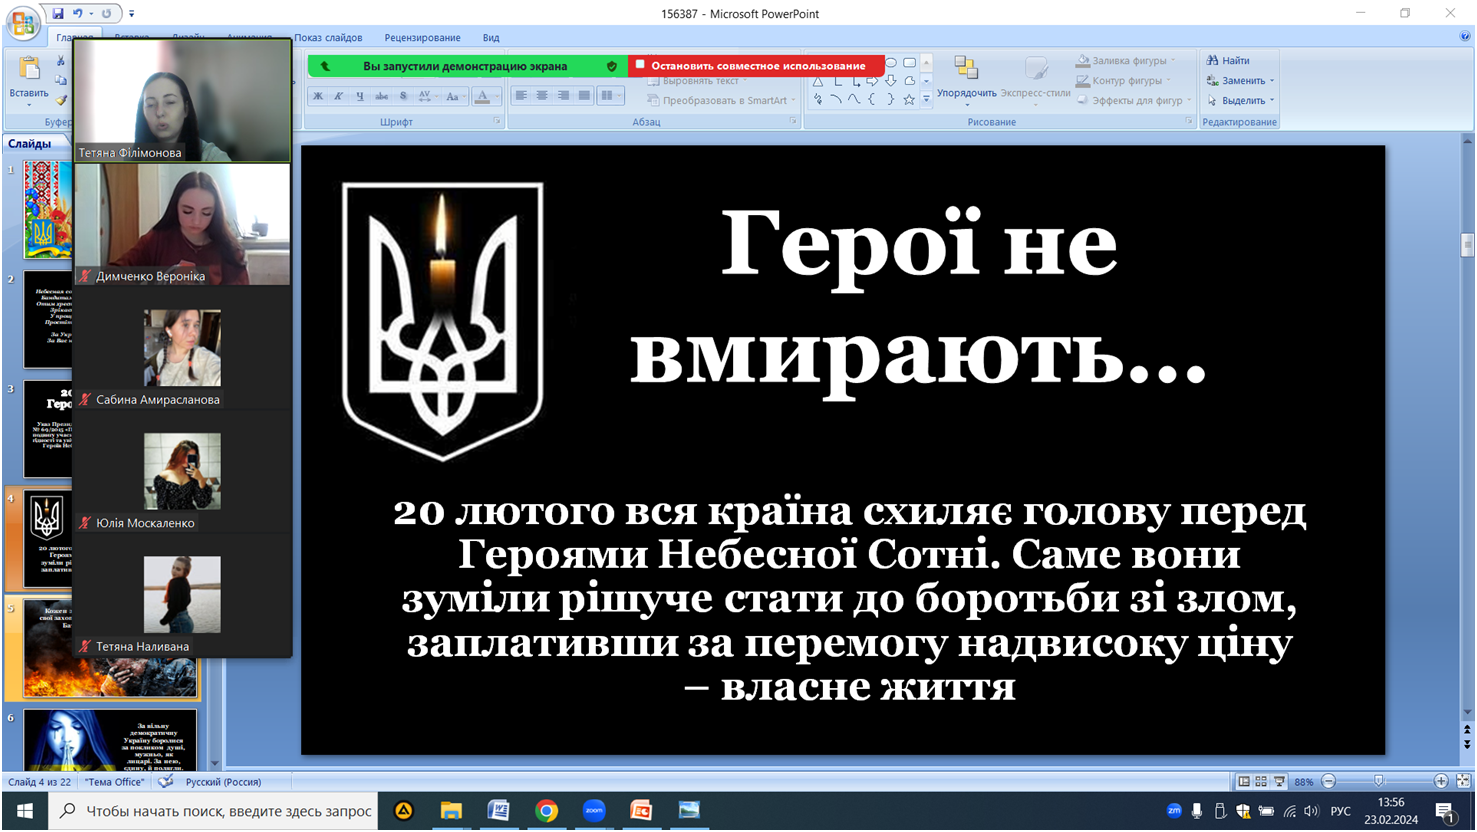Open the Рецензирование ribbon tab
Image resolution: width=1477 pixels, height=832 pixels.
click(x=422, y=38)
